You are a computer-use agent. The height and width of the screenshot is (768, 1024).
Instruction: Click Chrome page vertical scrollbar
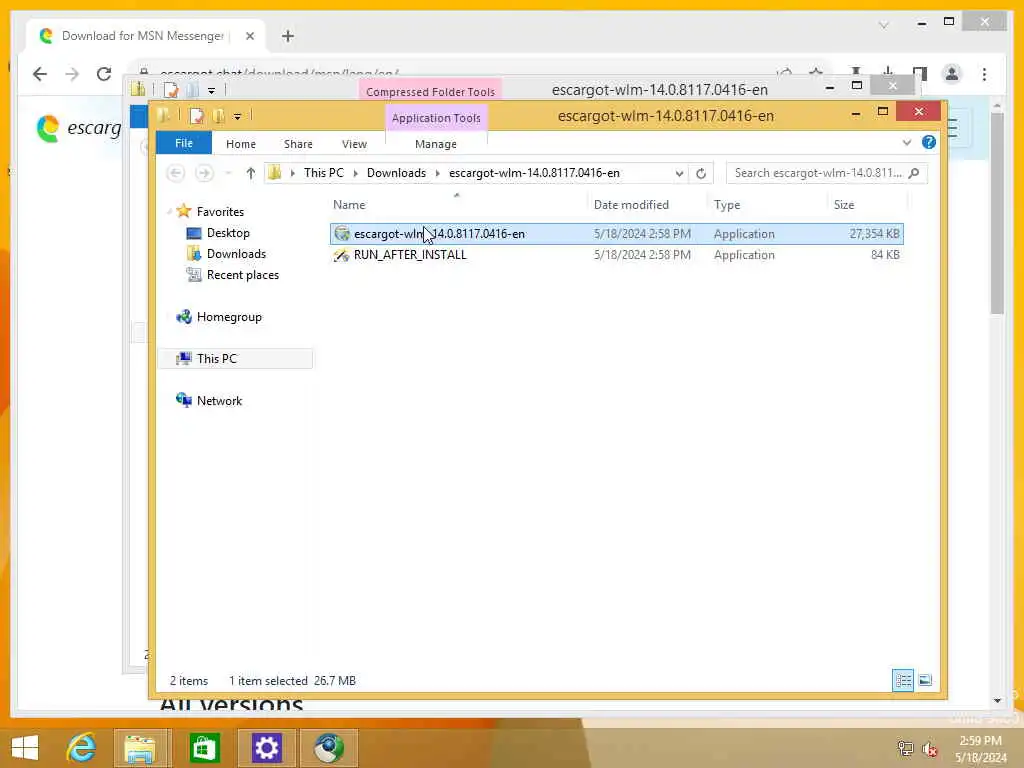(997, 213)
